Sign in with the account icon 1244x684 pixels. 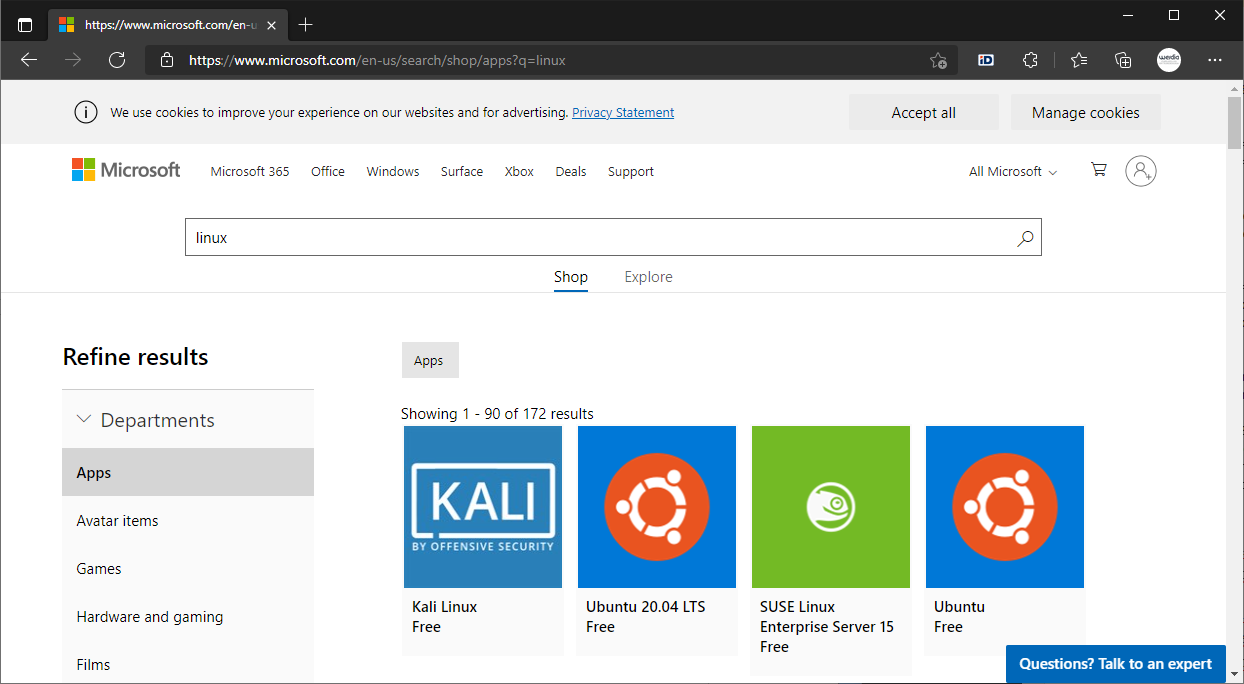[1141, 171]
